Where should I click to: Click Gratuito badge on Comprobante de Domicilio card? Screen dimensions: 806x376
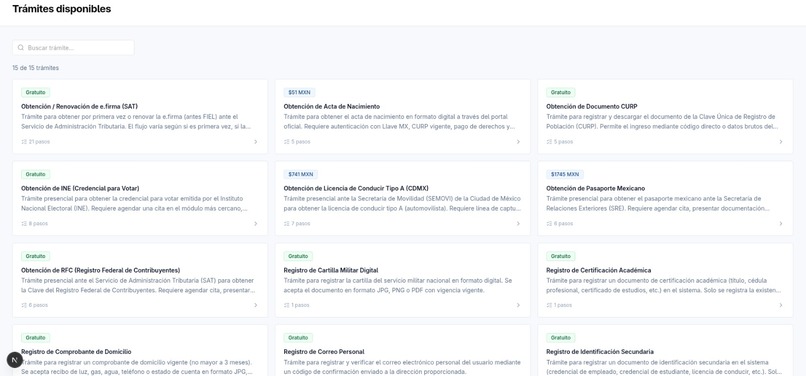pos(35,338)
